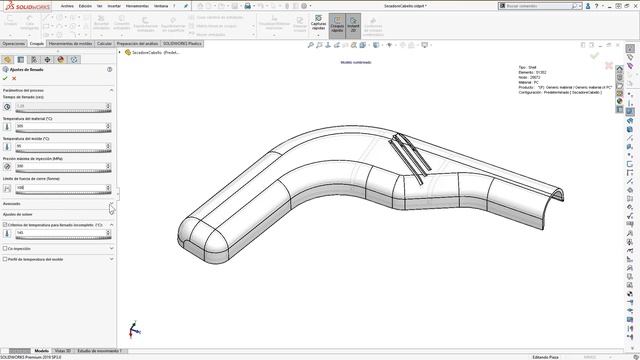Open Insertar menu
Screen dimensions: 640x360
click(114, 6)
